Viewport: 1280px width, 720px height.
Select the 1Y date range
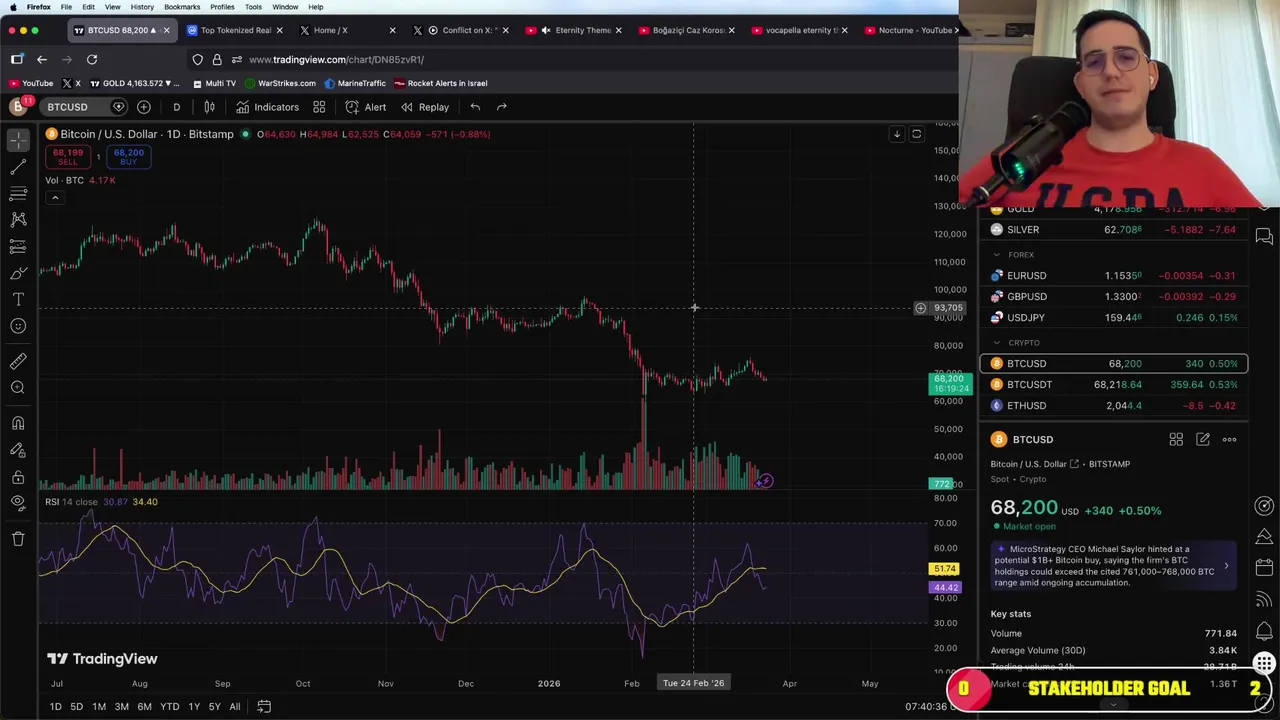(x=194, y=707)
